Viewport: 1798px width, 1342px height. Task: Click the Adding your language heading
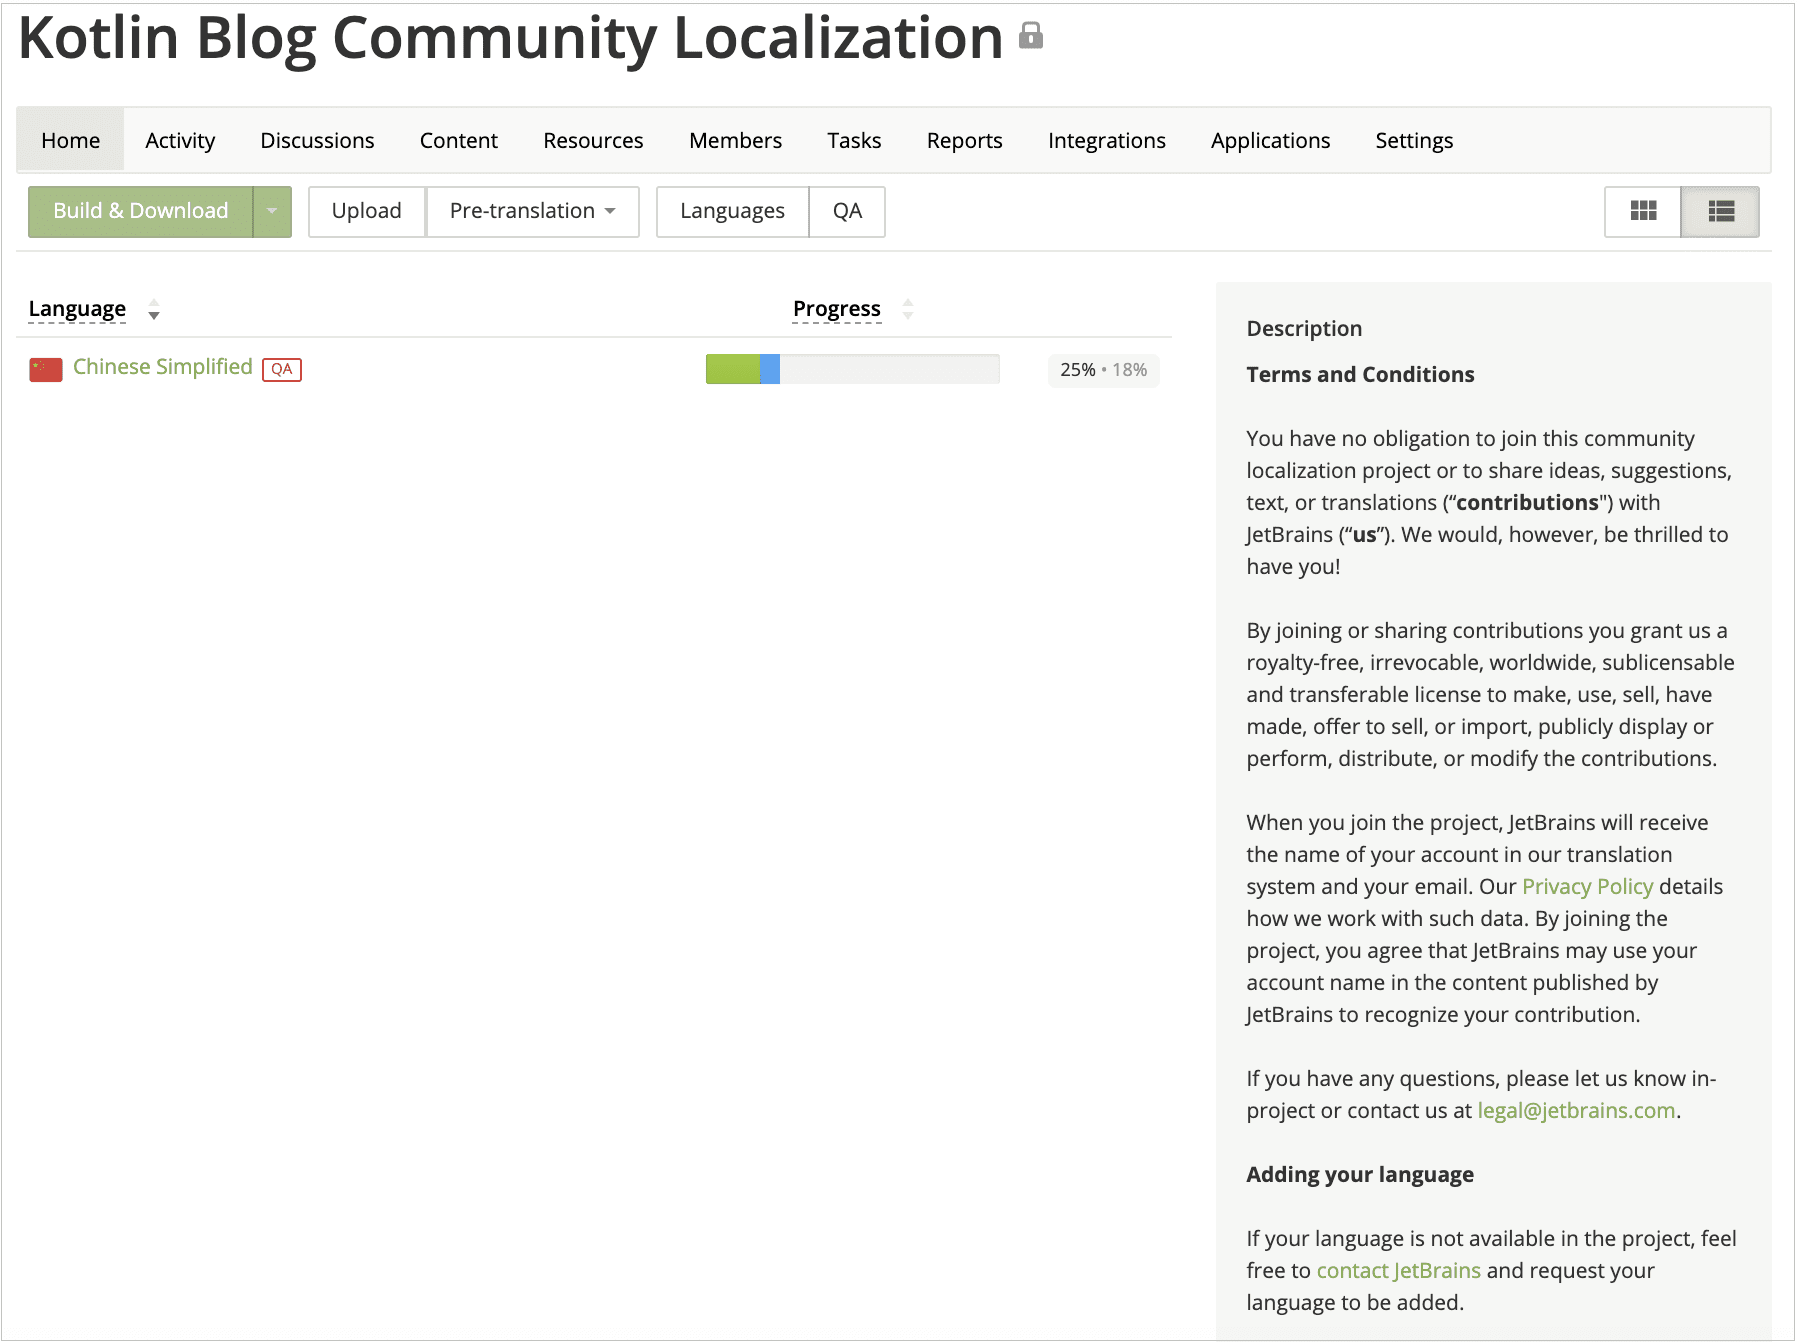click(x=1359, y=1174)
